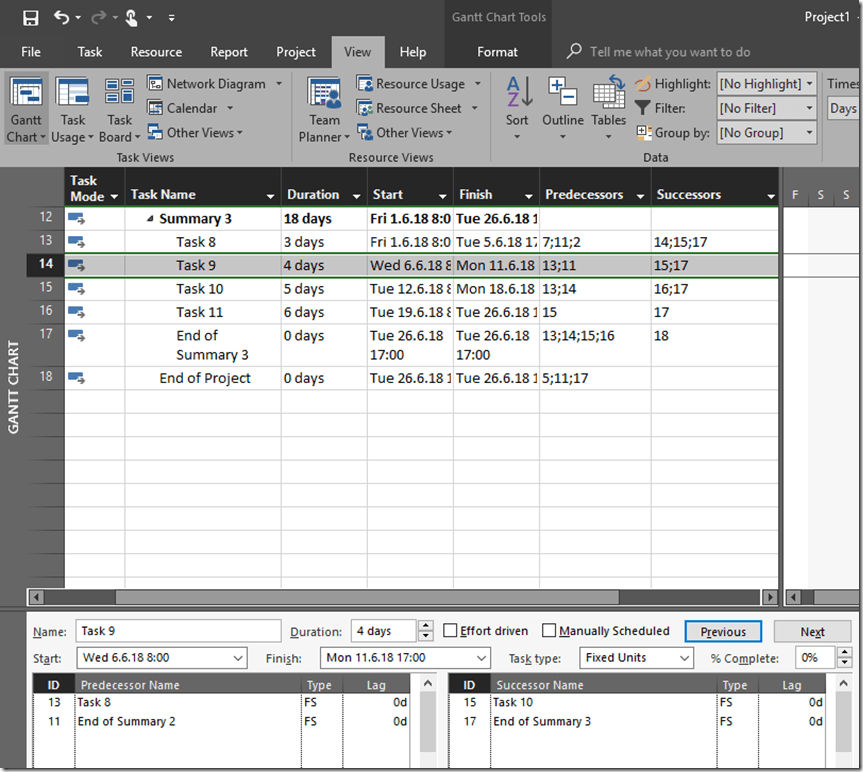Click the Save icon in title bar
This screenshot has height=772, width=863.
click(30, 17)
